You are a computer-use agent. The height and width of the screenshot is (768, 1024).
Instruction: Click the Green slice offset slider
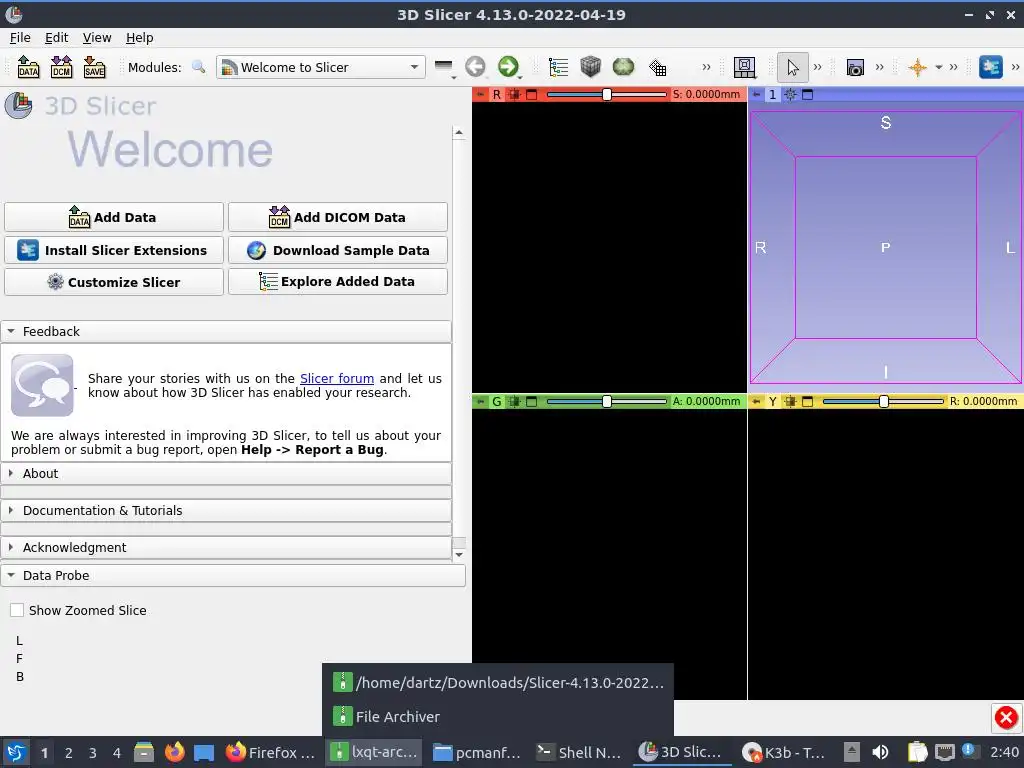(607, 402)
